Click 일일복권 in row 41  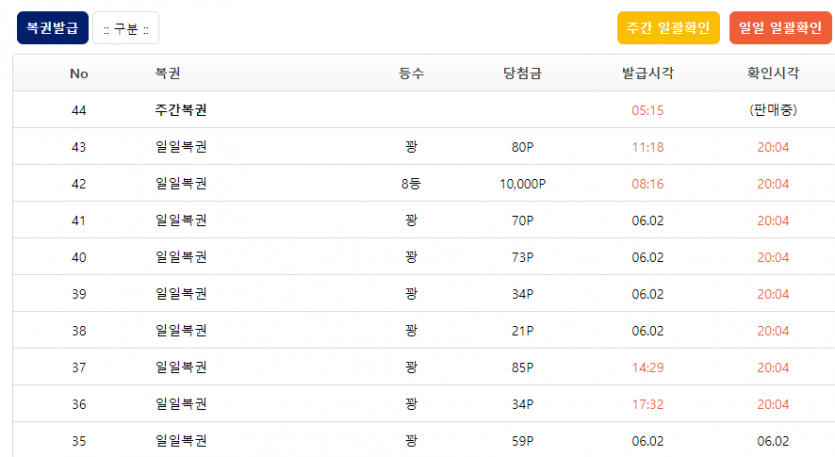pos(181,220)
